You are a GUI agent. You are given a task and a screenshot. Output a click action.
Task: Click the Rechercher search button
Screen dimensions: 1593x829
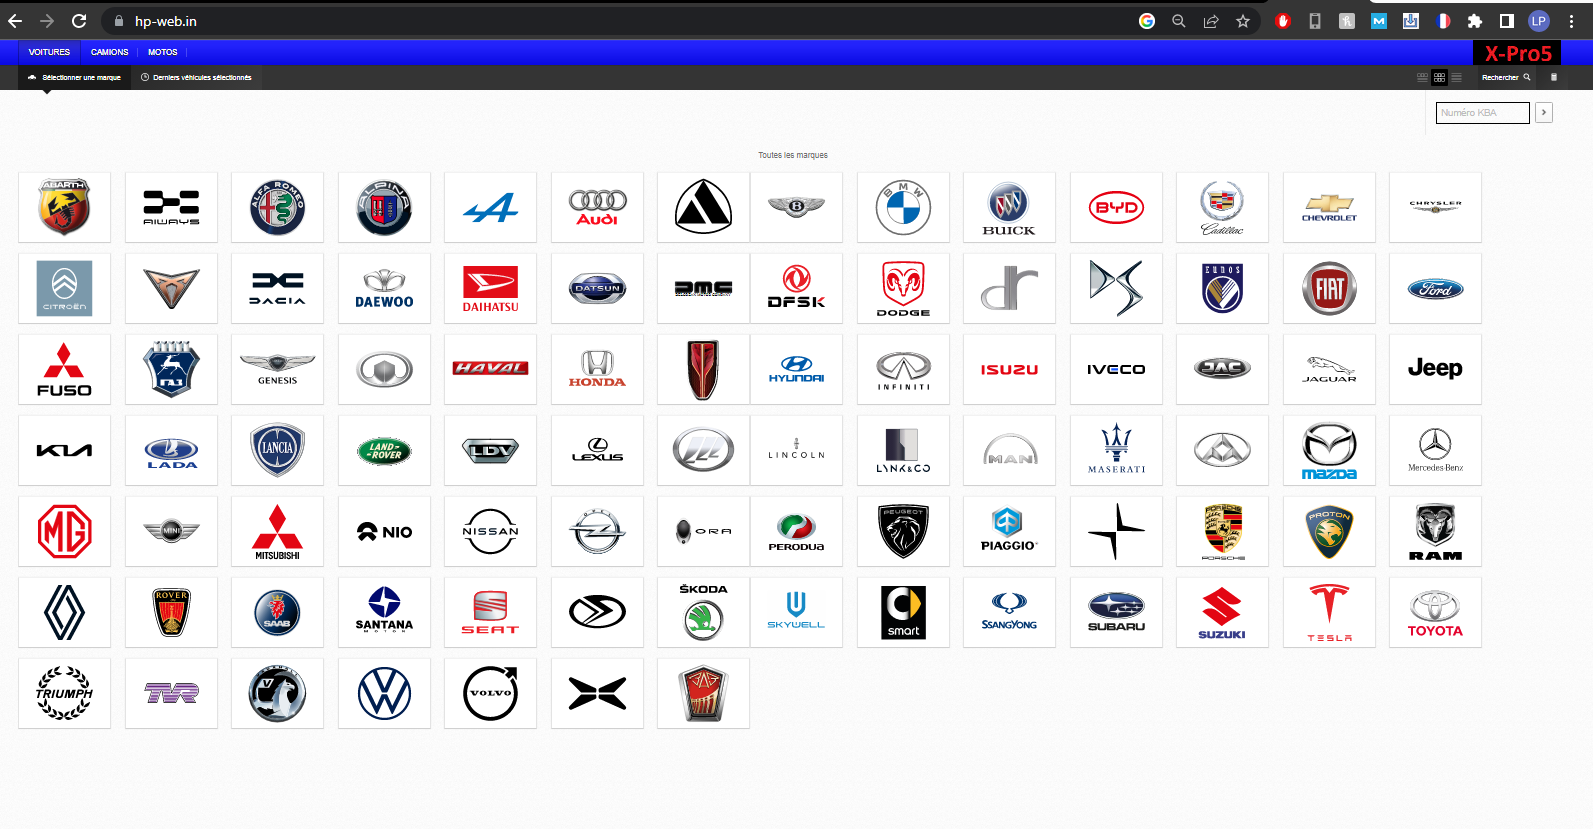click(1506, 77)
